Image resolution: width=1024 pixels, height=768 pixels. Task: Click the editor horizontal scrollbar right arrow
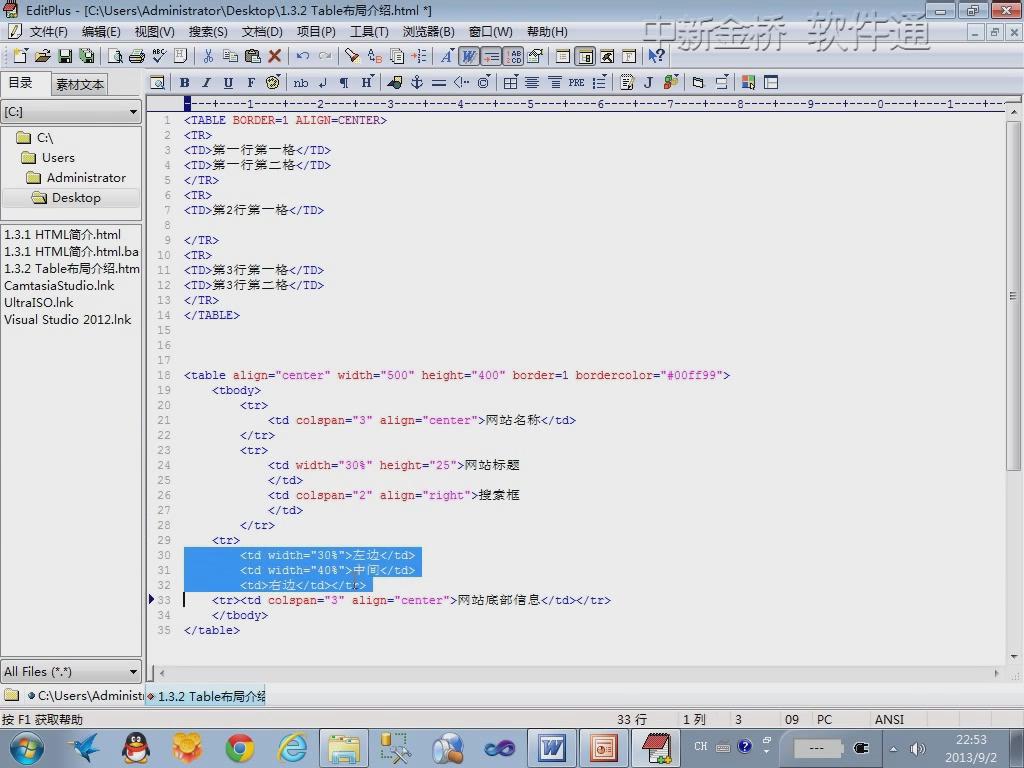pyautogui.click(x=997, y=673)
